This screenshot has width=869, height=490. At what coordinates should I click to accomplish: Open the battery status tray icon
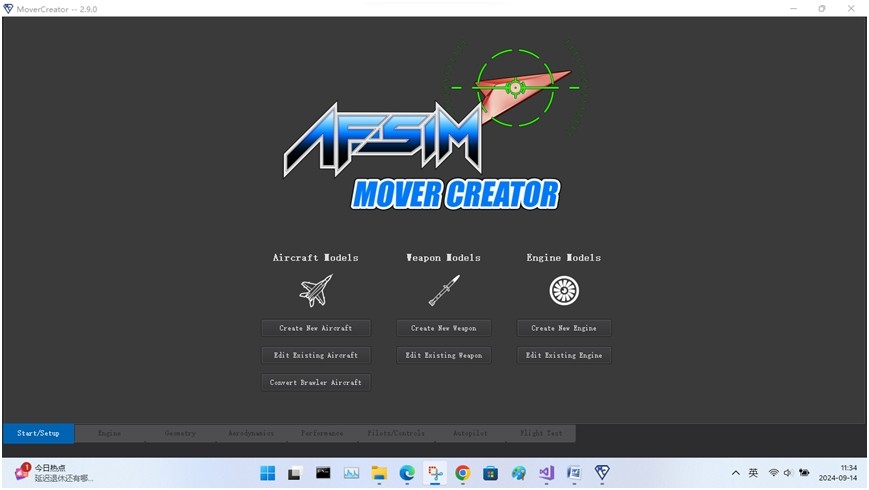(x=804, y=473)
